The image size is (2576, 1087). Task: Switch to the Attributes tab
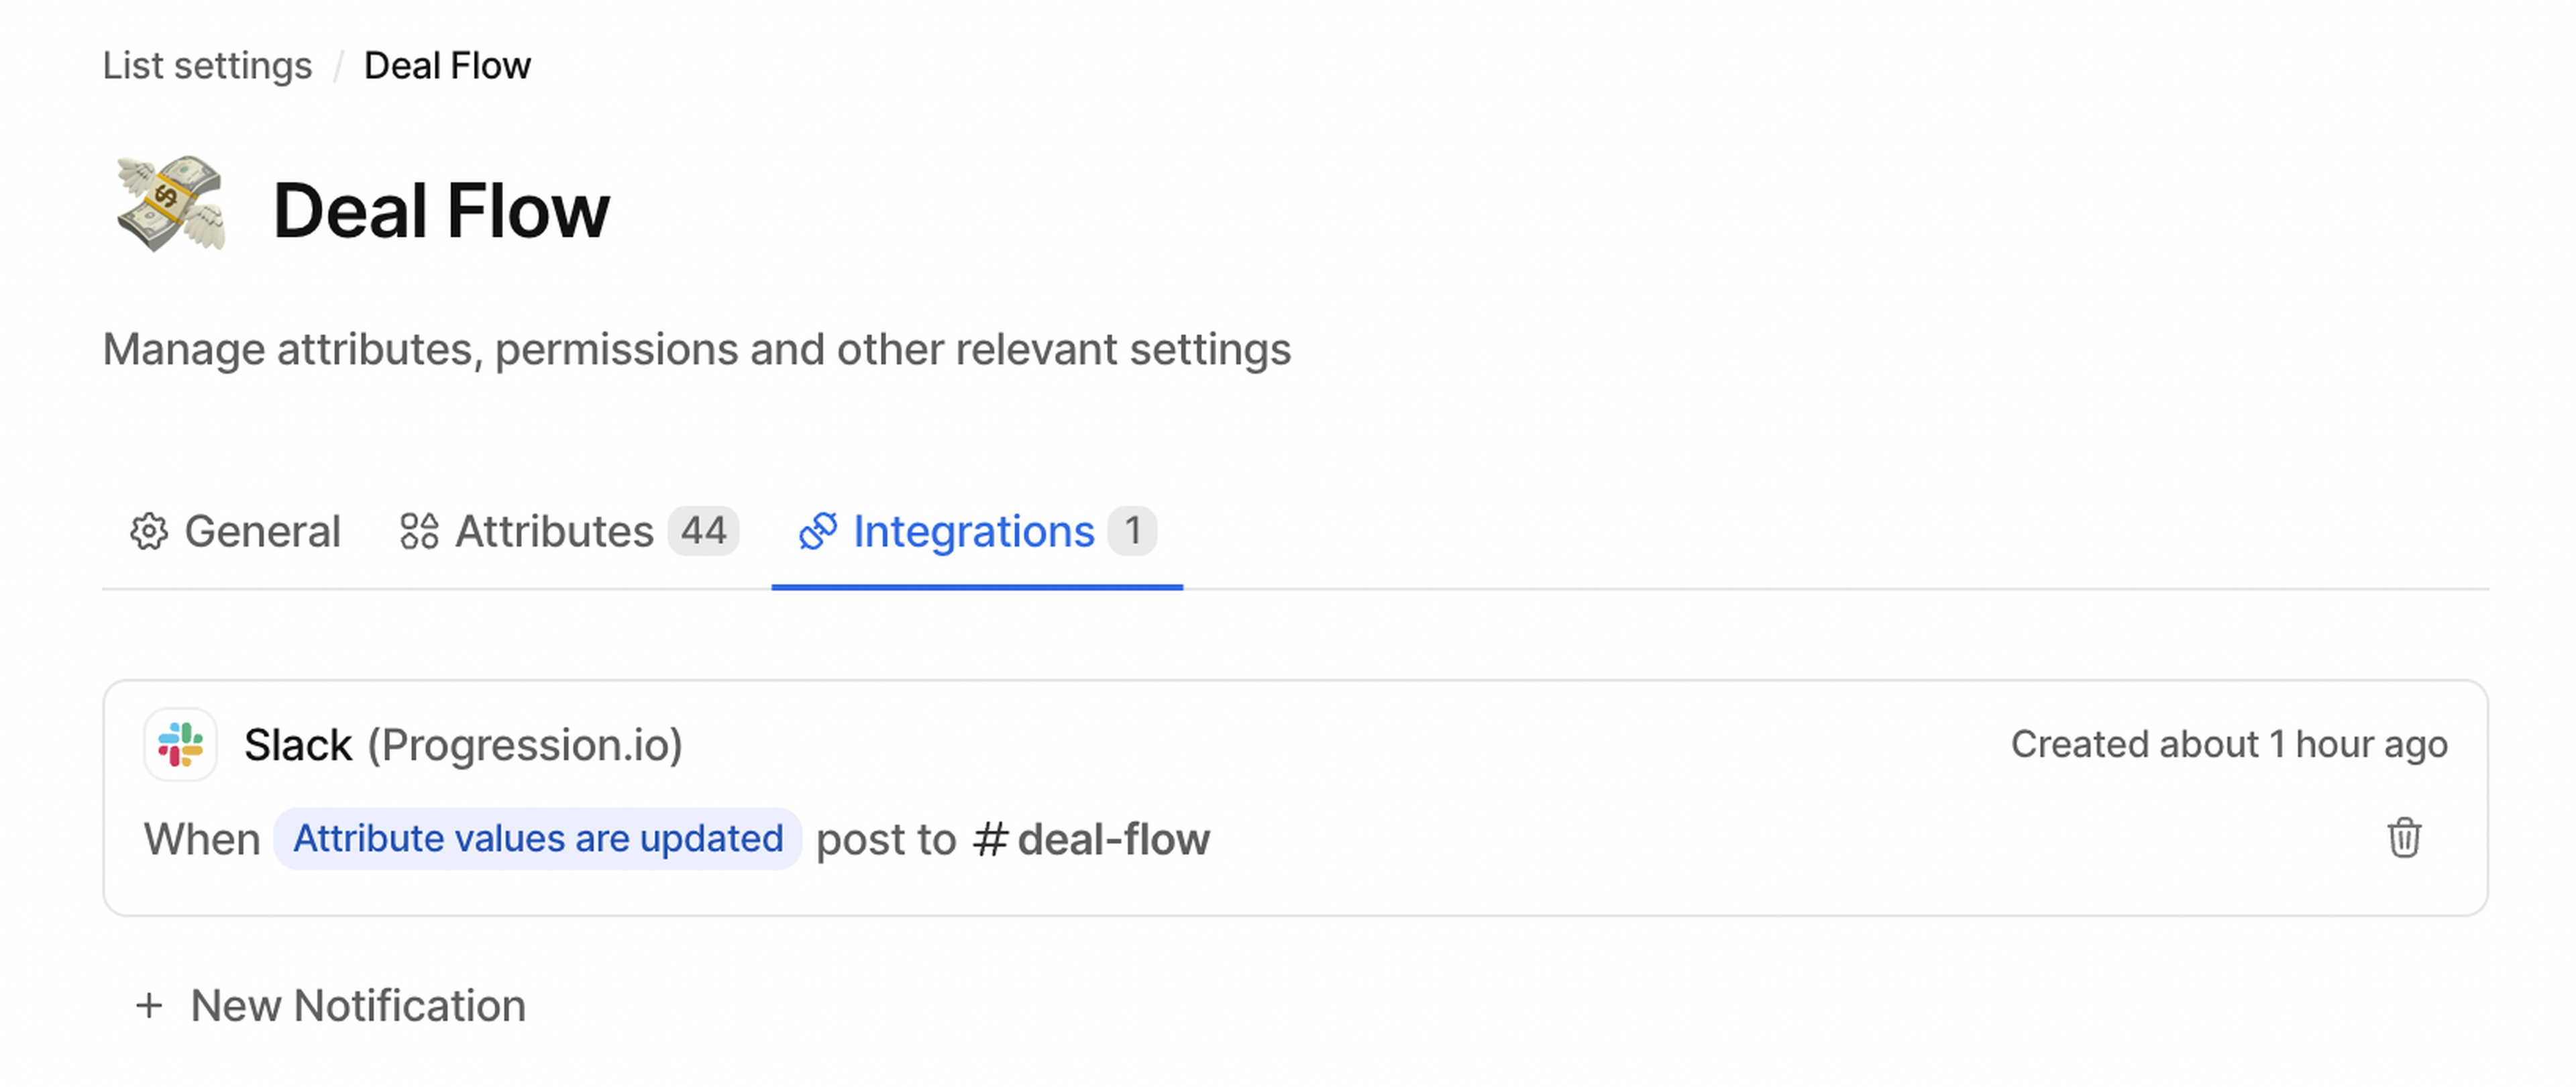point(554,532)
